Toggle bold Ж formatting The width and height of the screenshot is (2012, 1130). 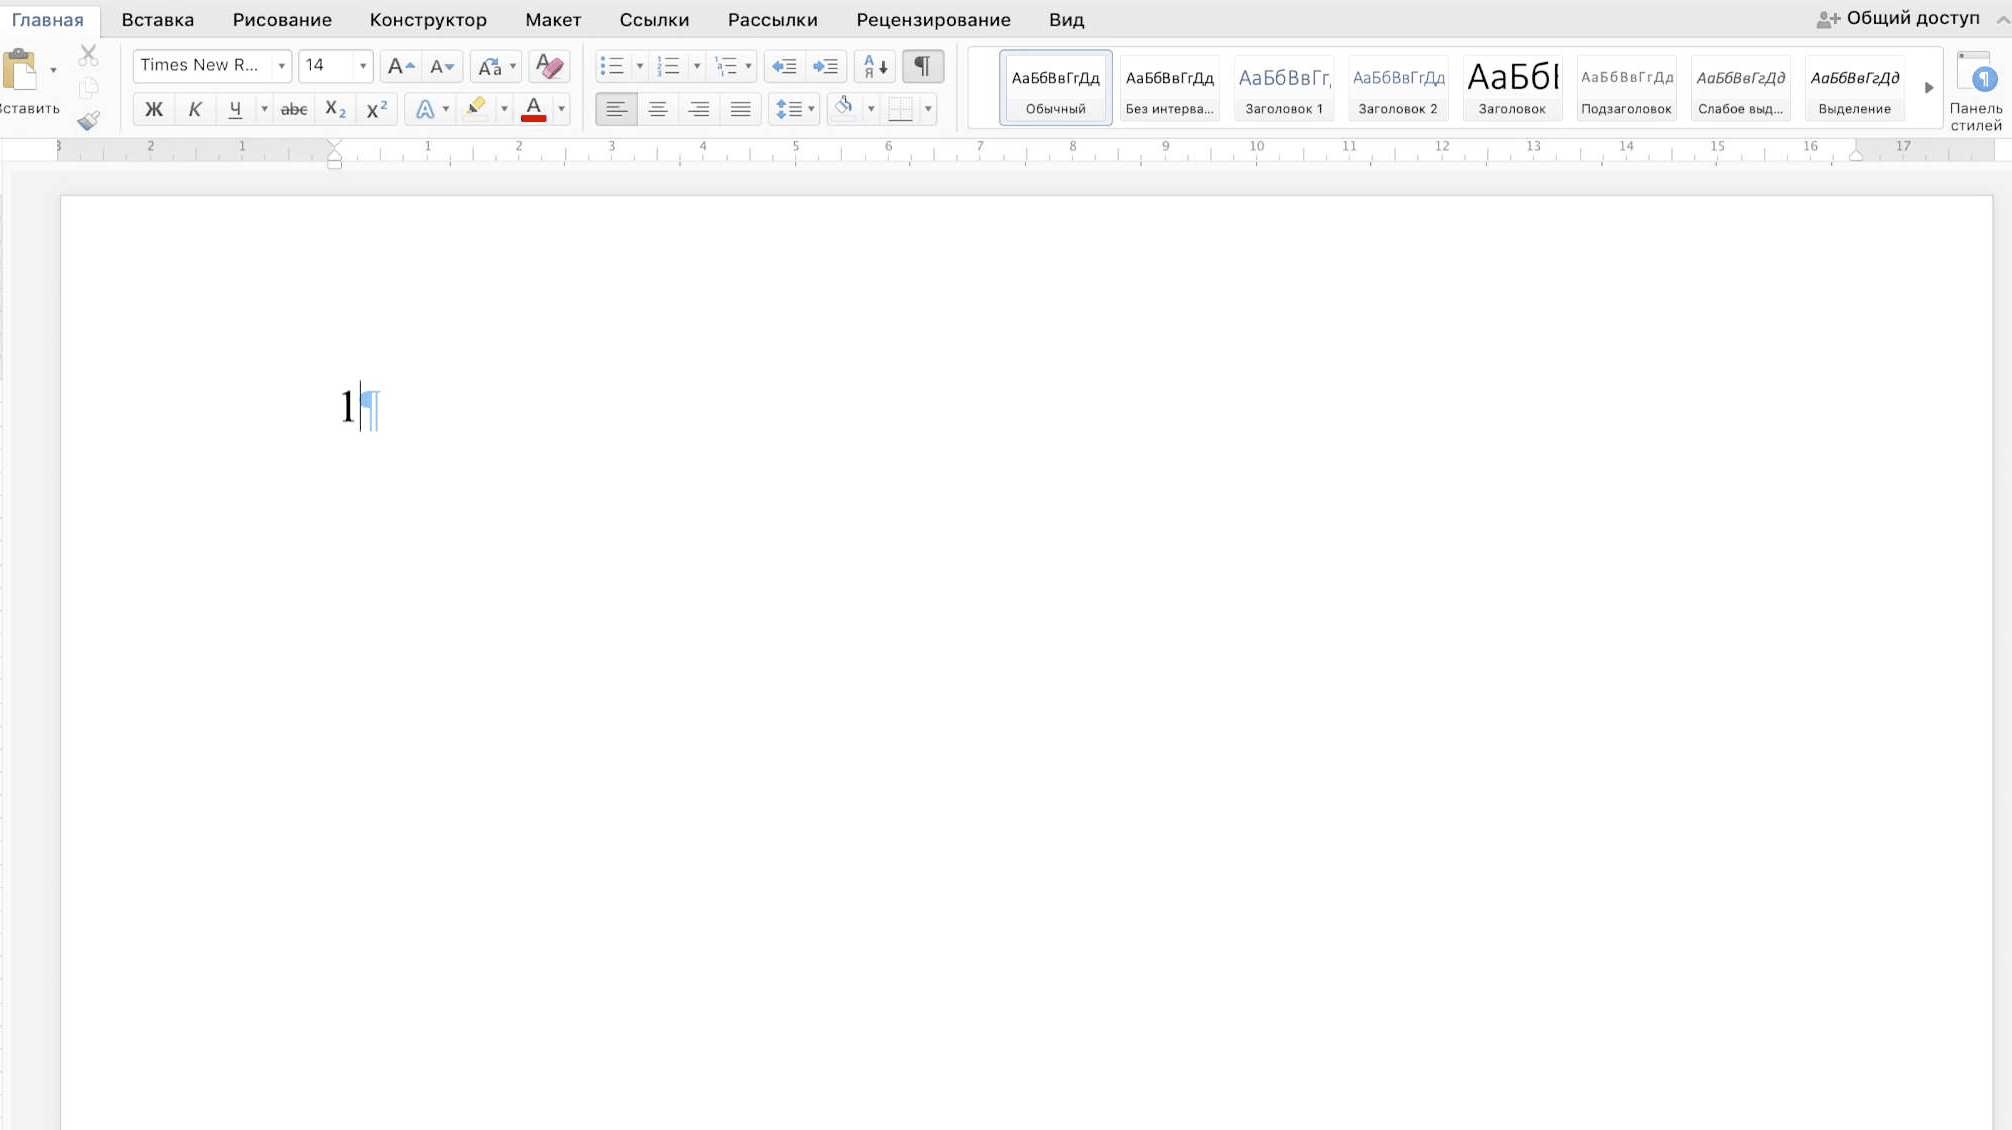coord(154,109)
